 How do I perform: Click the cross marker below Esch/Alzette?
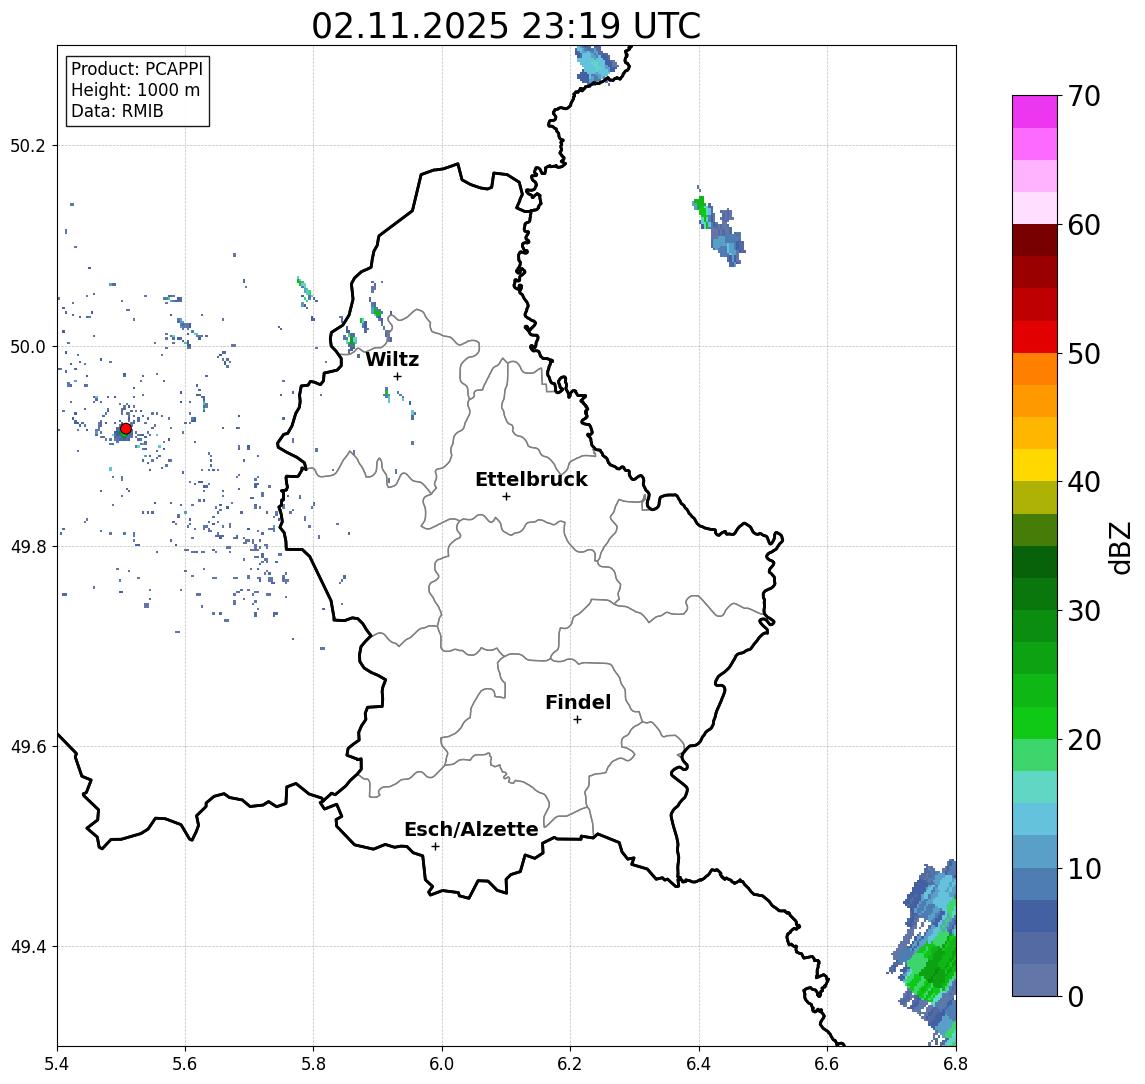[x=435, y=847]
